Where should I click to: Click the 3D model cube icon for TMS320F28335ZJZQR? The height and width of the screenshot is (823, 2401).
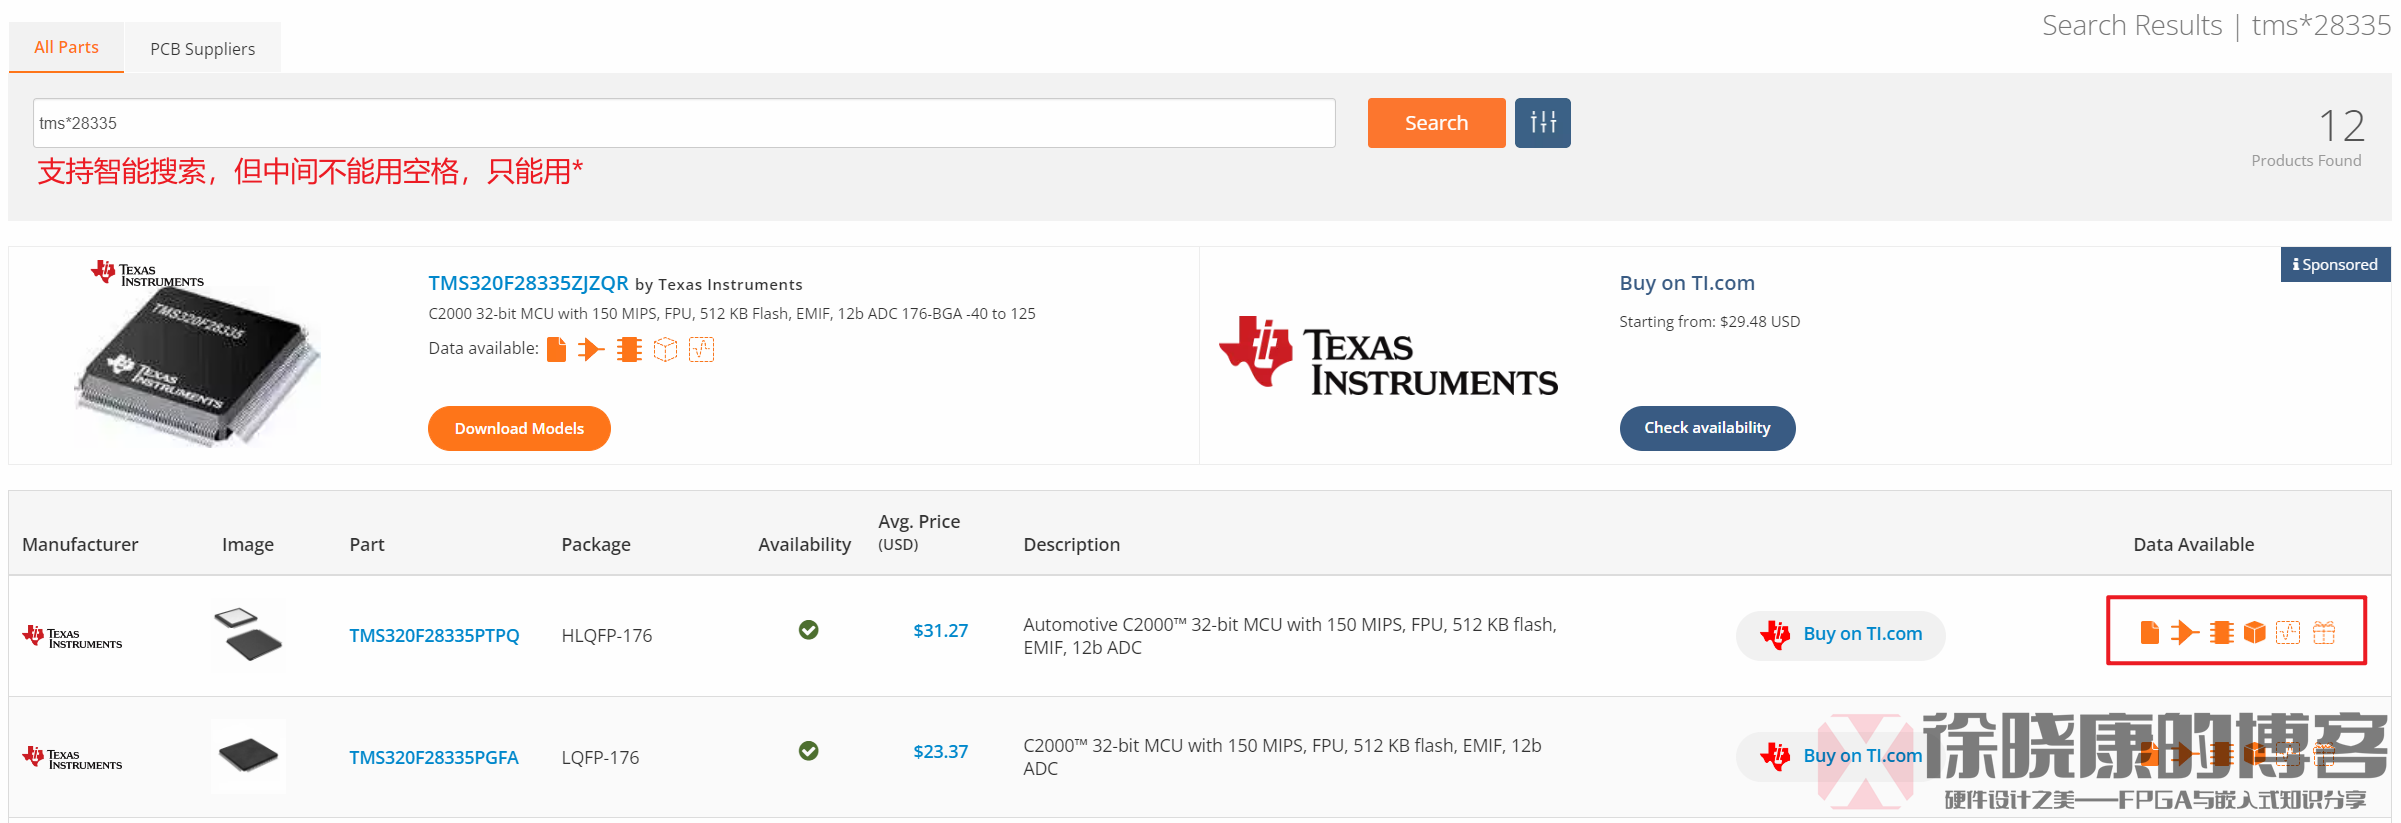pos(665,349)
